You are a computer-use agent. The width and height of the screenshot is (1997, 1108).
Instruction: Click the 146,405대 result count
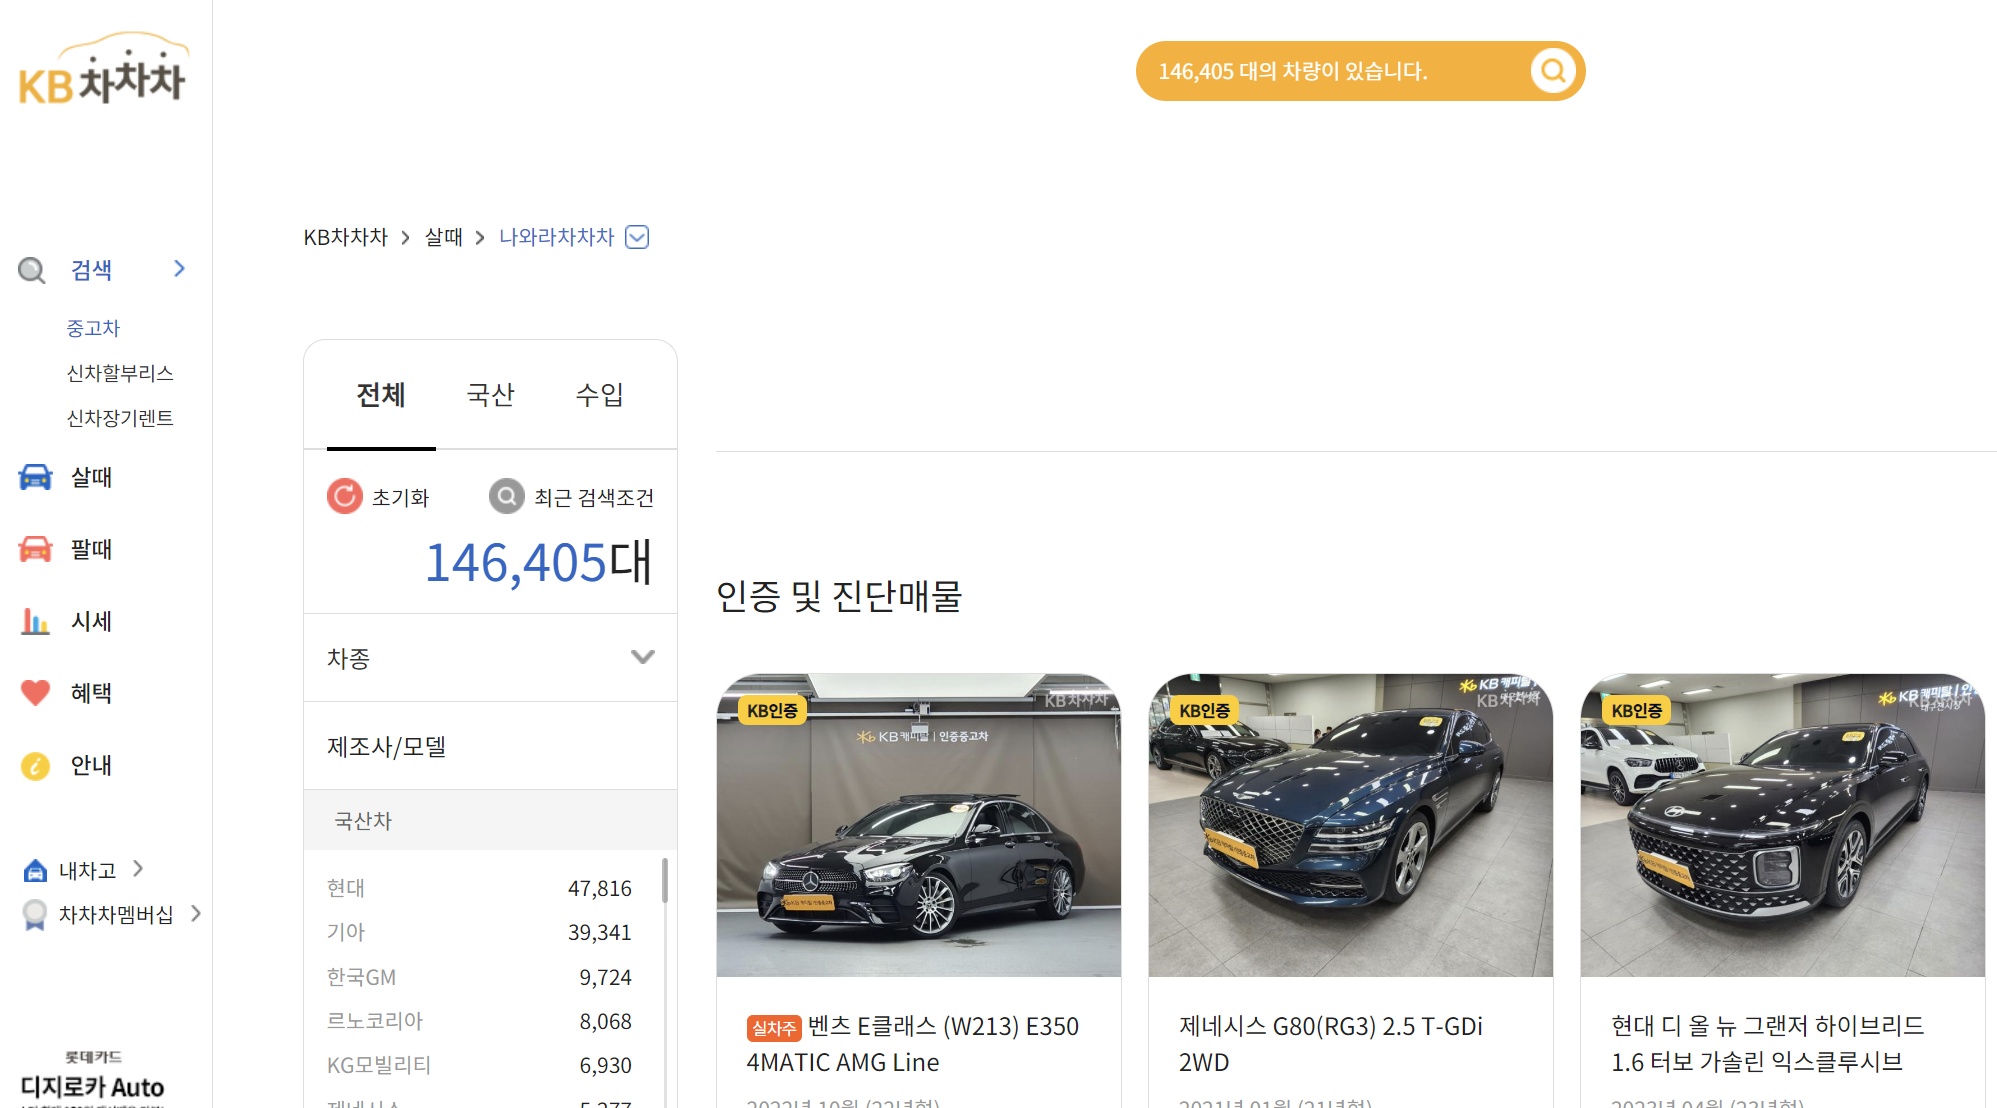[x=538, y=562]
